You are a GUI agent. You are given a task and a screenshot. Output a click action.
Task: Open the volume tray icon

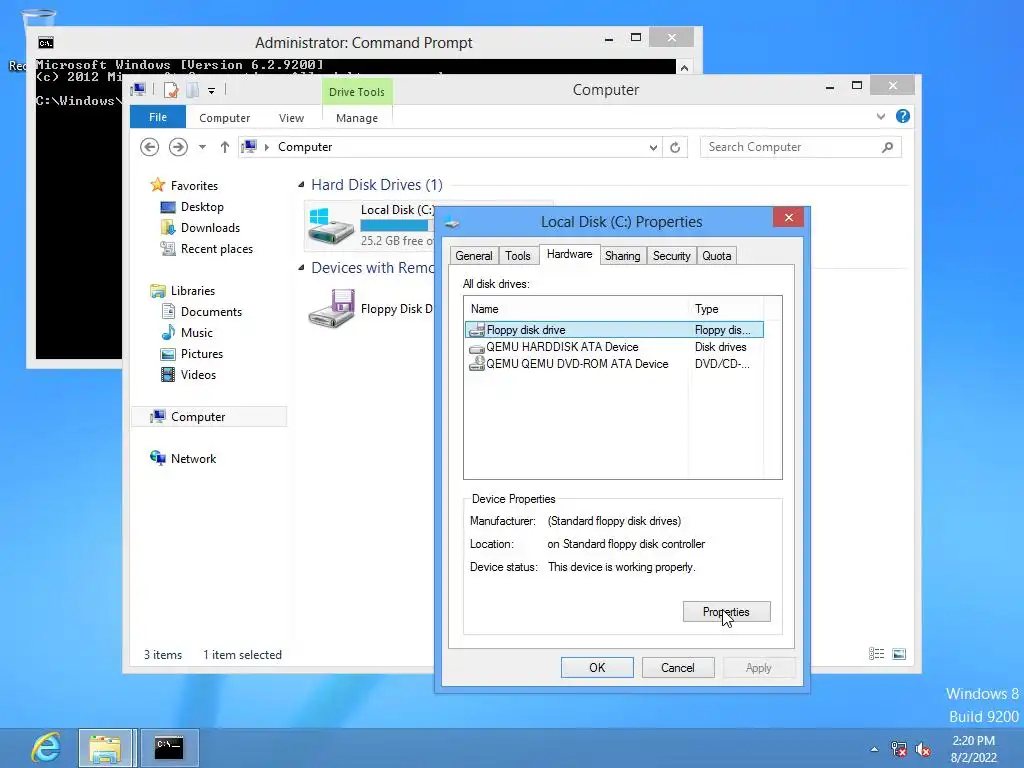tap(923, 749)
